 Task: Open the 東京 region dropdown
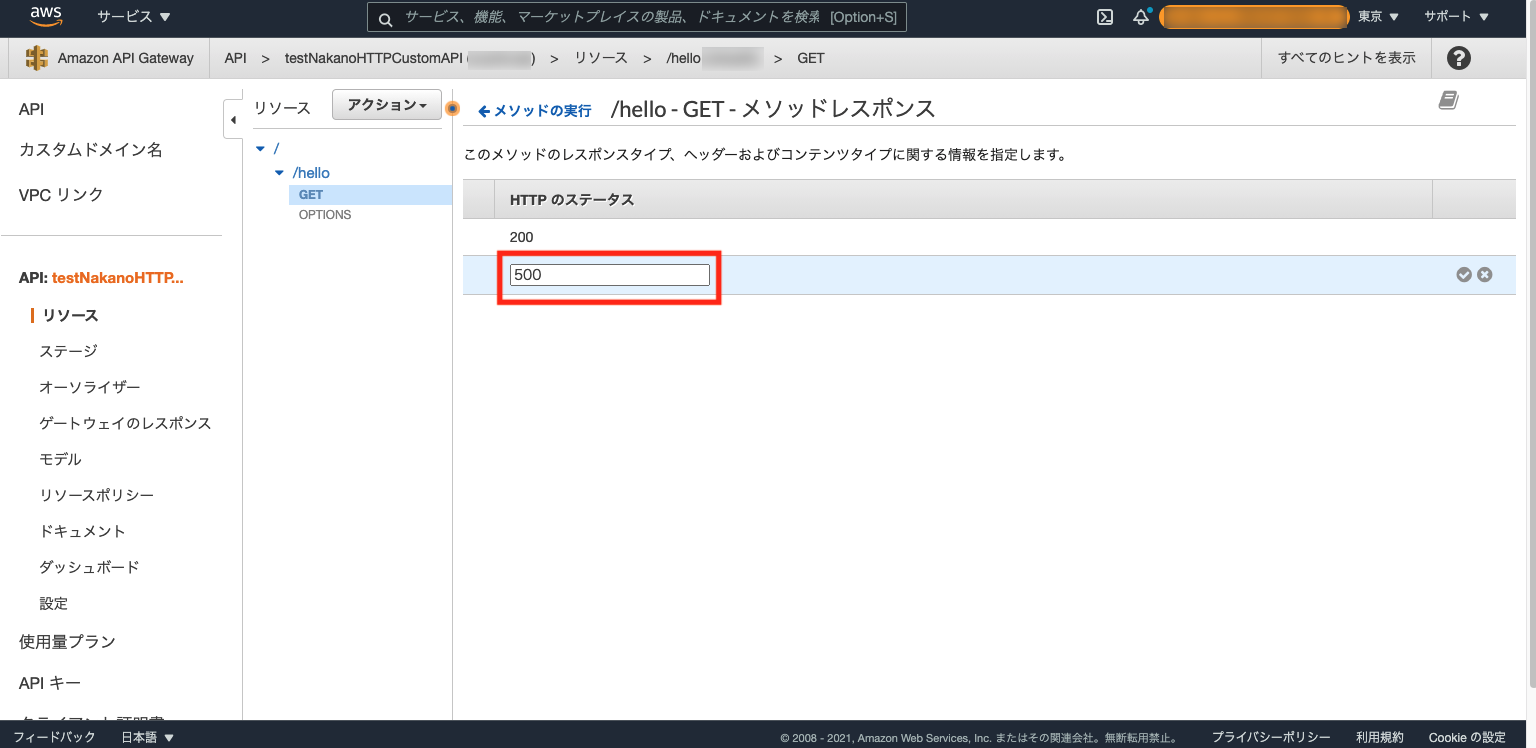click(1378, 17)
